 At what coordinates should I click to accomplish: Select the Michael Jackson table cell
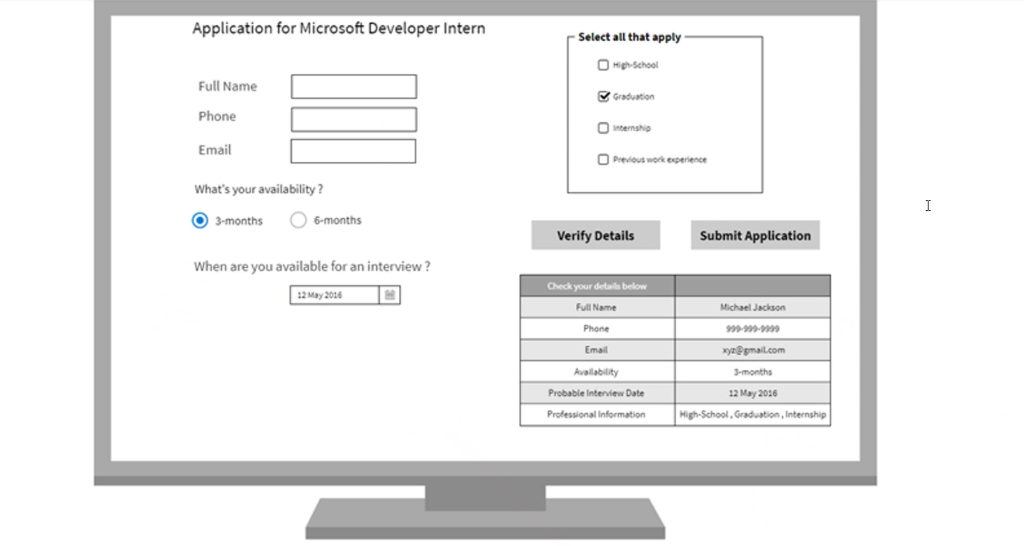pos(752,307)
